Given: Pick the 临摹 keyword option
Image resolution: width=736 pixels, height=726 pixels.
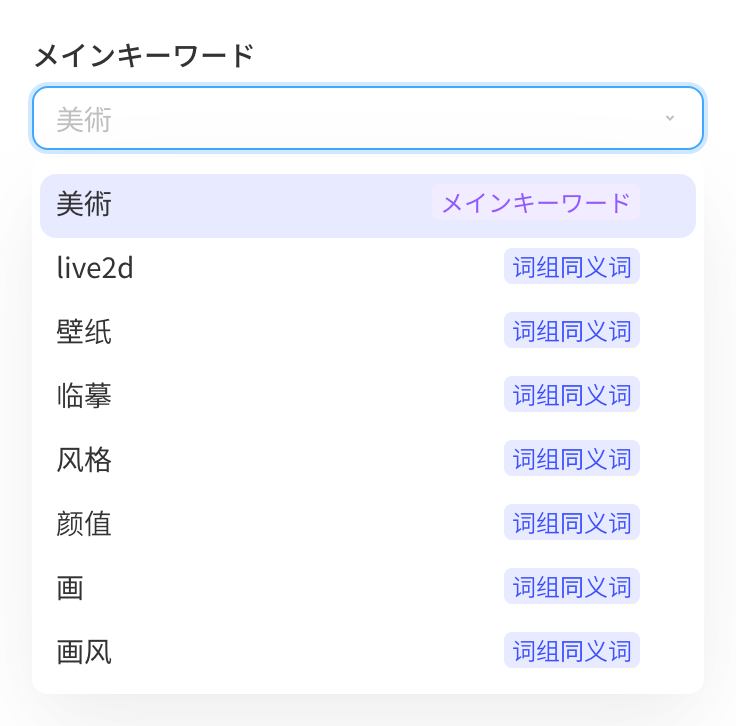Looking at the screenshot, I should 368,395.
